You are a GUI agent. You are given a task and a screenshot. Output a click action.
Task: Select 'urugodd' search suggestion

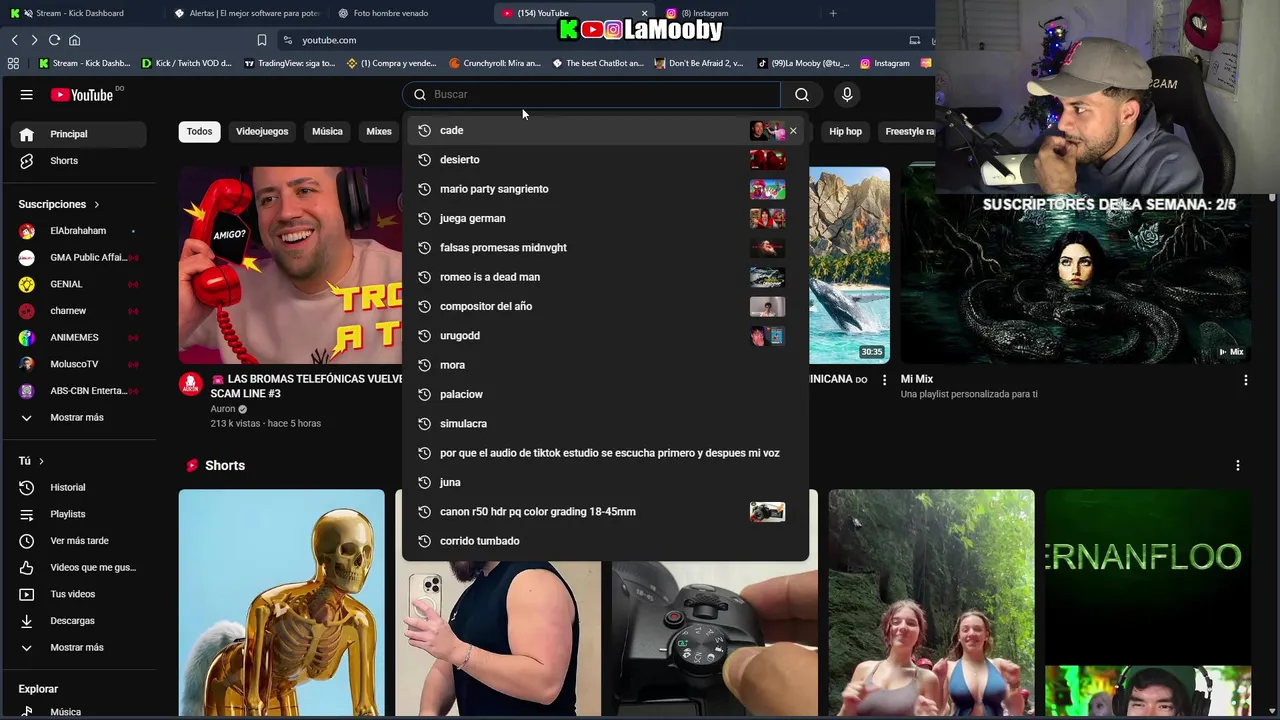point(606,336)
